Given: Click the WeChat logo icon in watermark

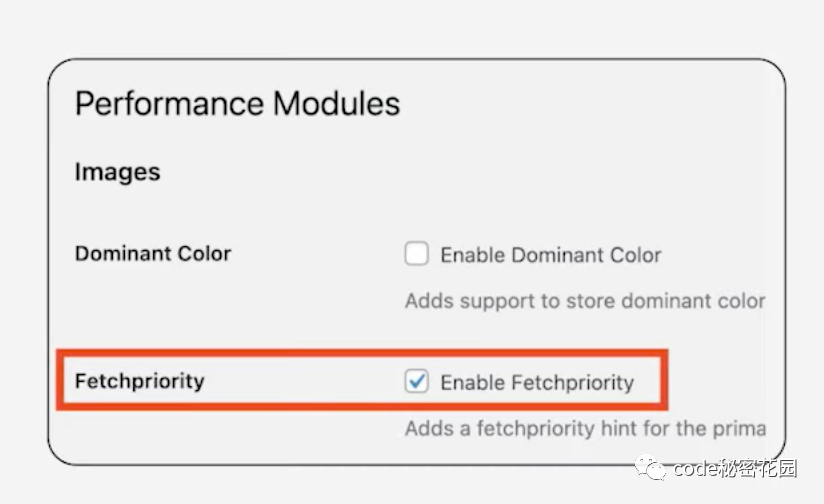Looking at the screenshot, I should coord(653,468).
